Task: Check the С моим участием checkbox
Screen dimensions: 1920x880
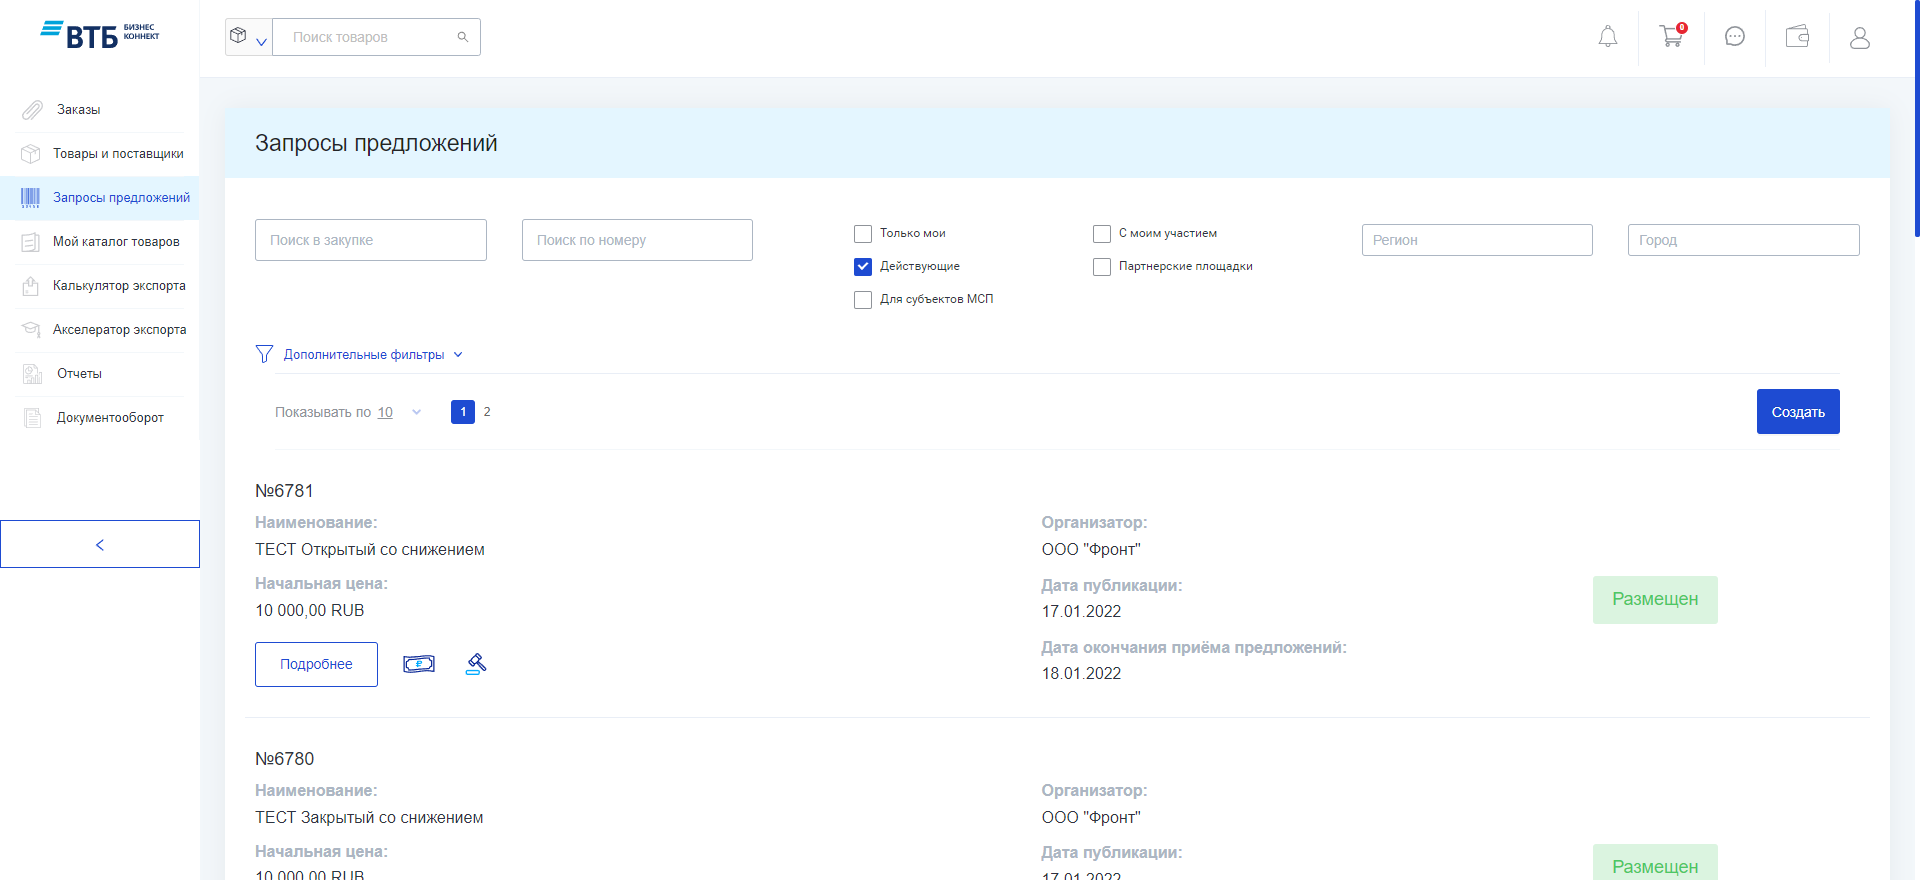Action: 1102,234
